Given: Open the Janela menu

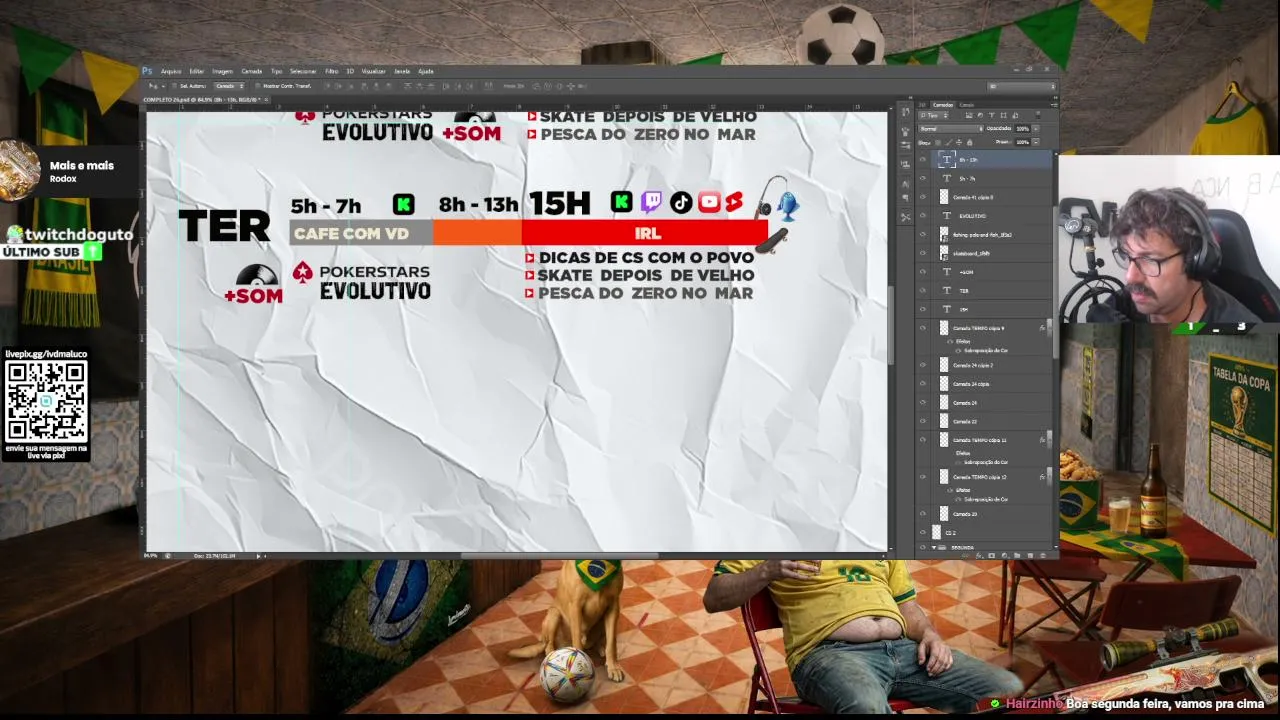Looking at the screenshot, I should [x=402, y=71].
